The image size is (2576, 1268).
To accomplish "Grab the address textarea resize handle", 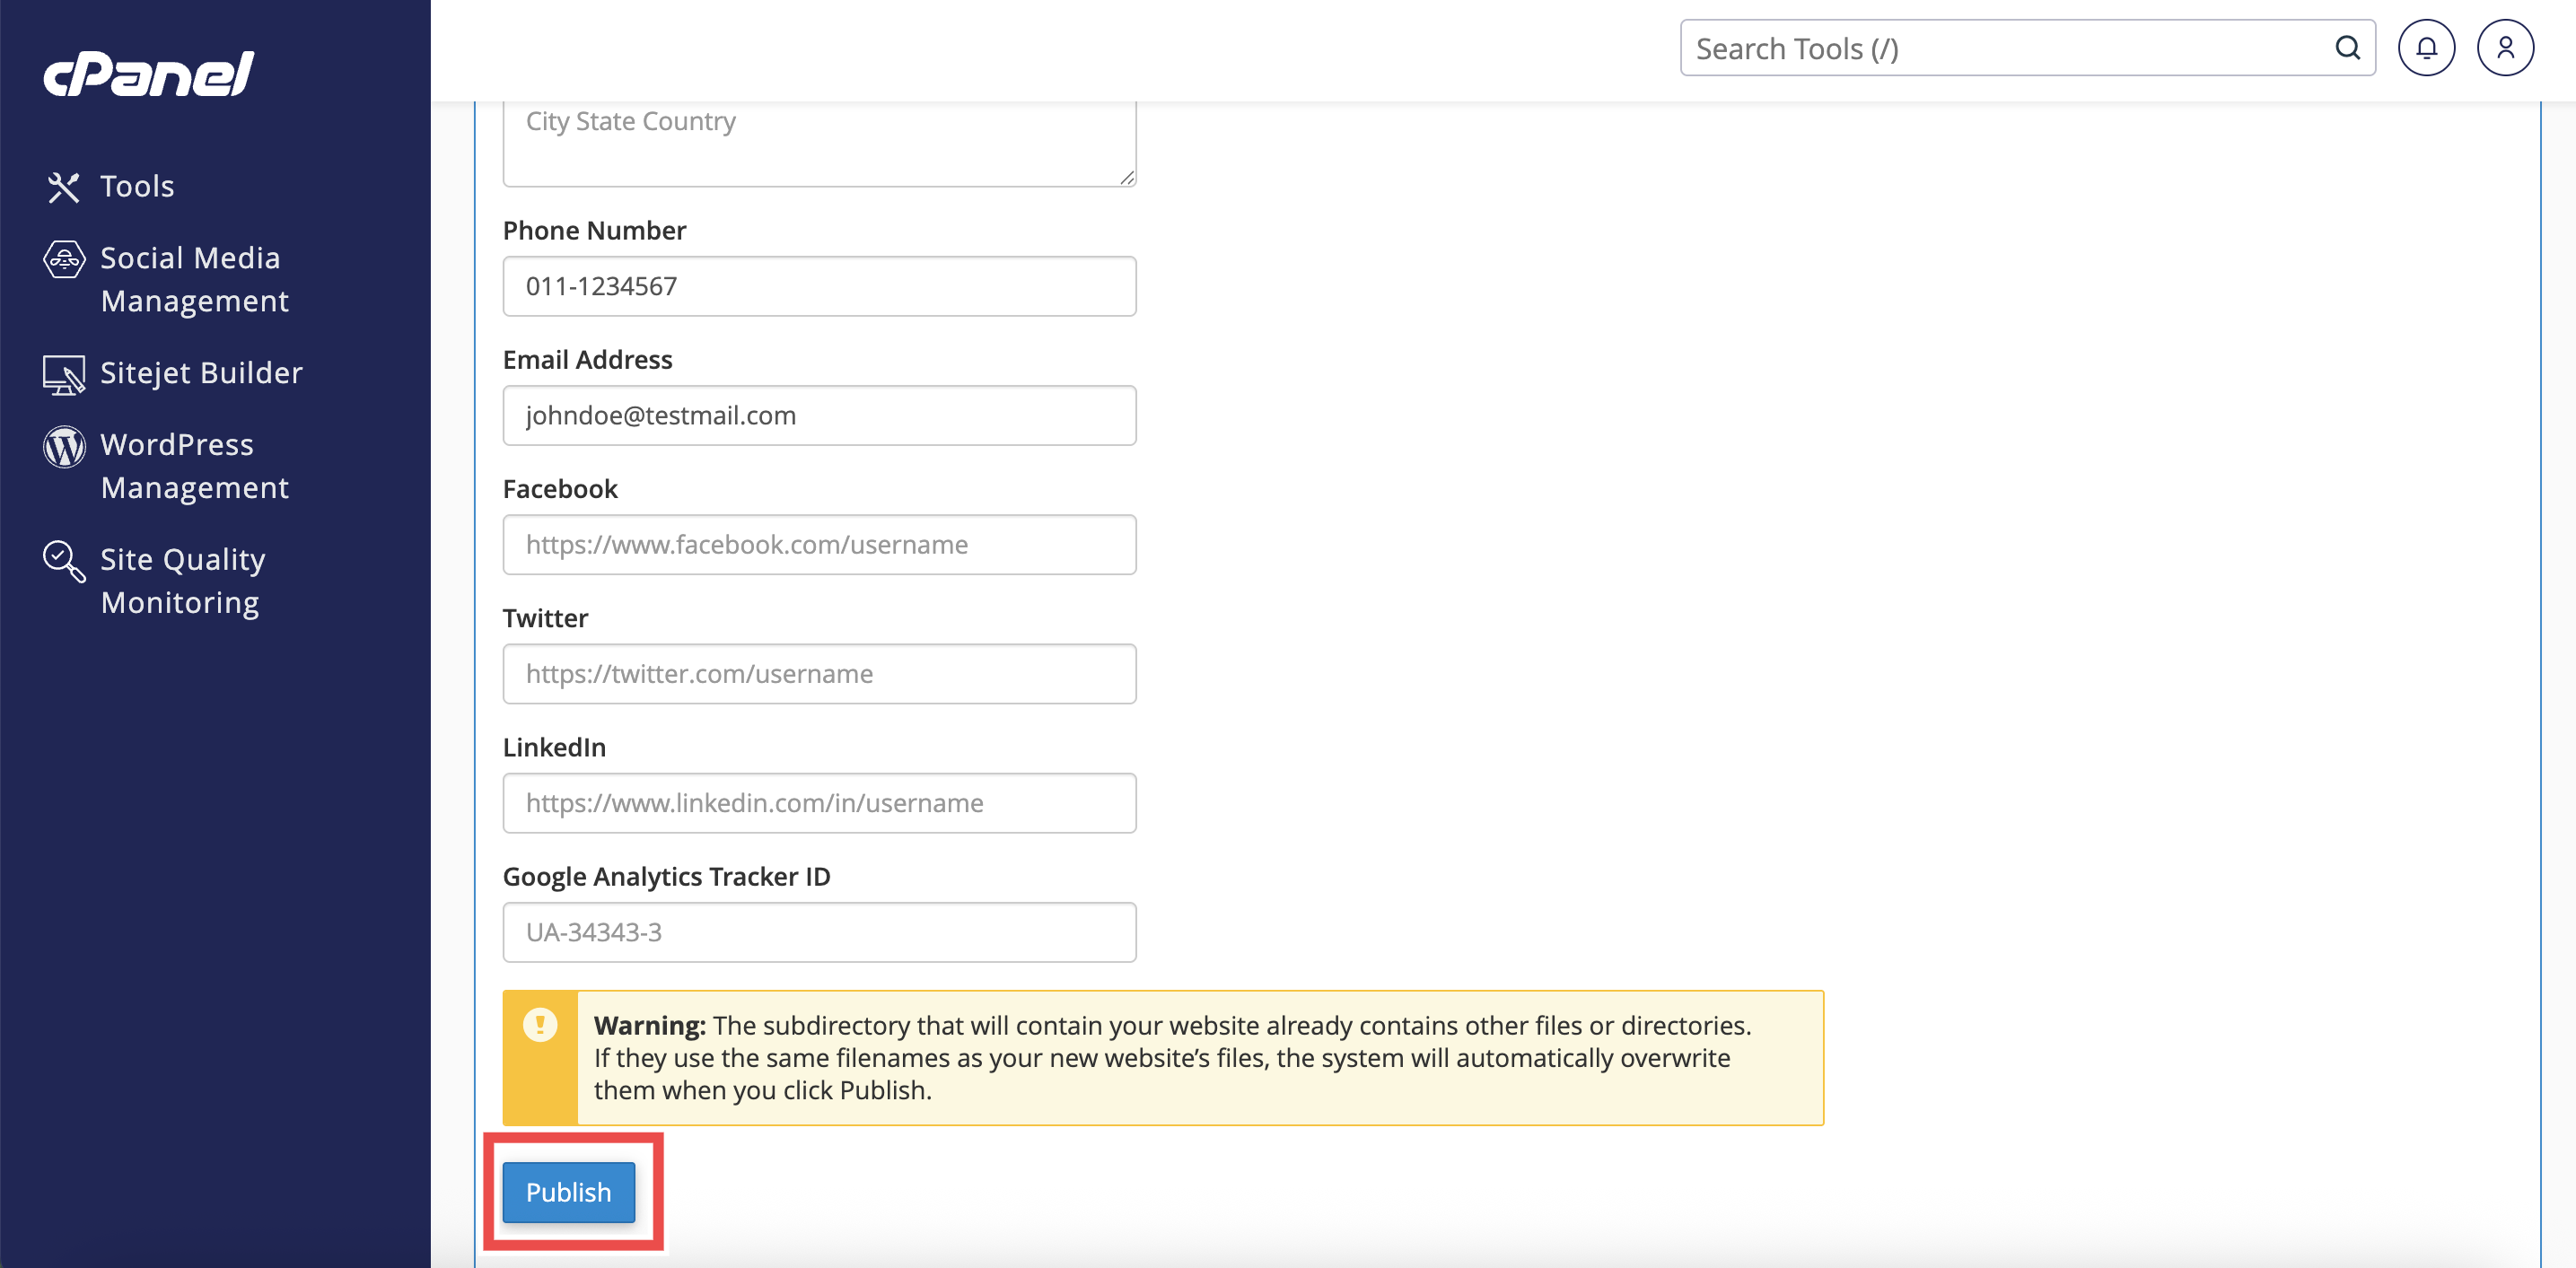I will click(1126, 177).
